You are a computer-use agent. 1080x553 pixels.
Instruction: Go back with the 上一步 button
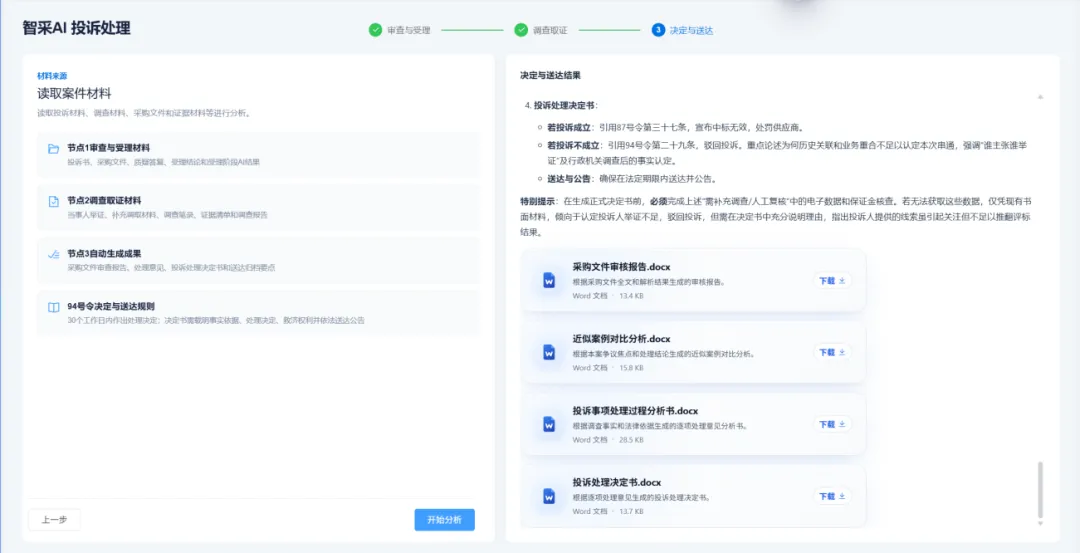point(54,520)
